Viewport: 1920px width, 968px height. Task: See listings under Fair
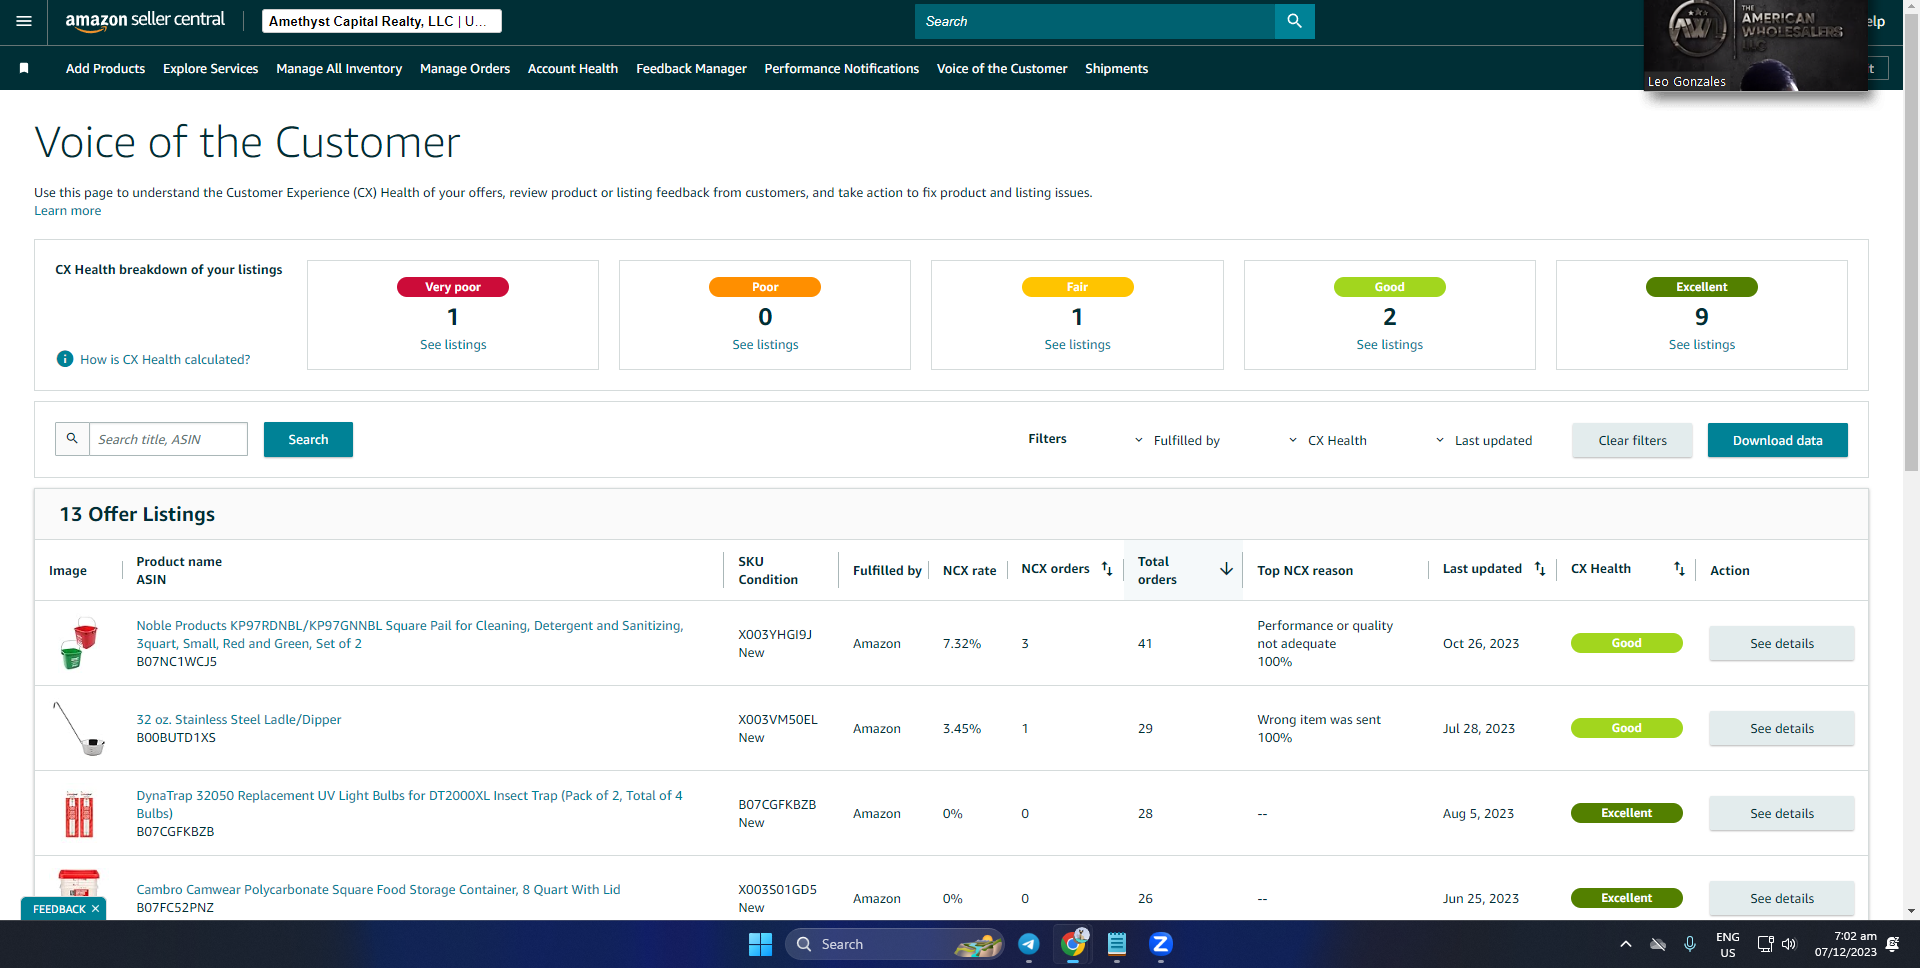pos(1077,345)
